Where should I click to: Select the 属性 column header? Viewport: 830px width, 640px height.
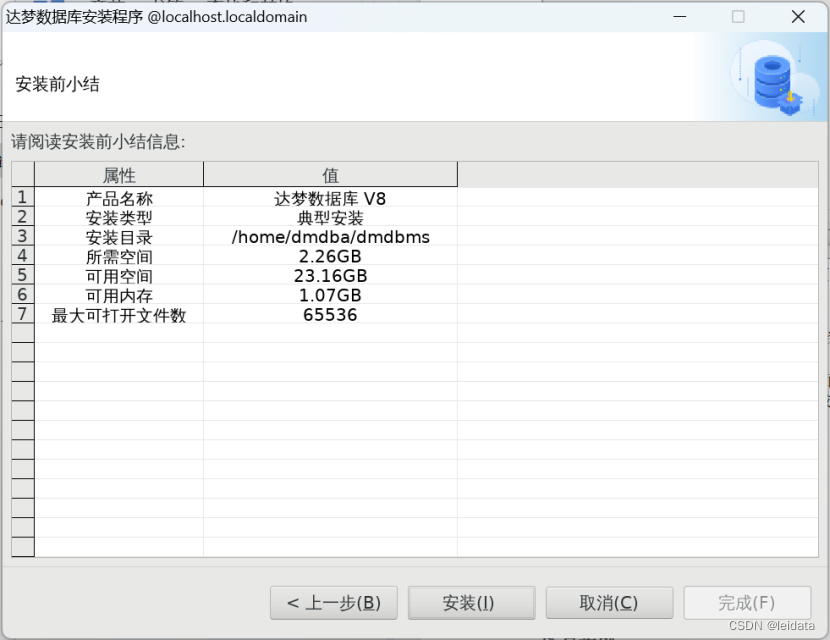point(119,175)
